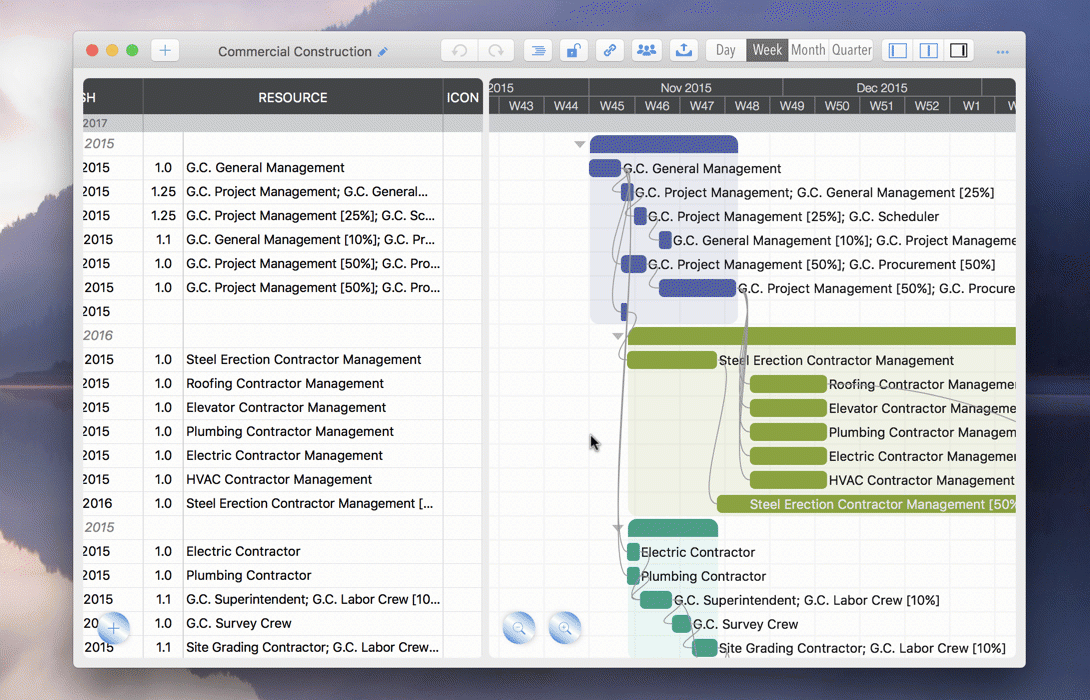
Task: Click the W52 week header on timeline
Action: pos(927,106)
